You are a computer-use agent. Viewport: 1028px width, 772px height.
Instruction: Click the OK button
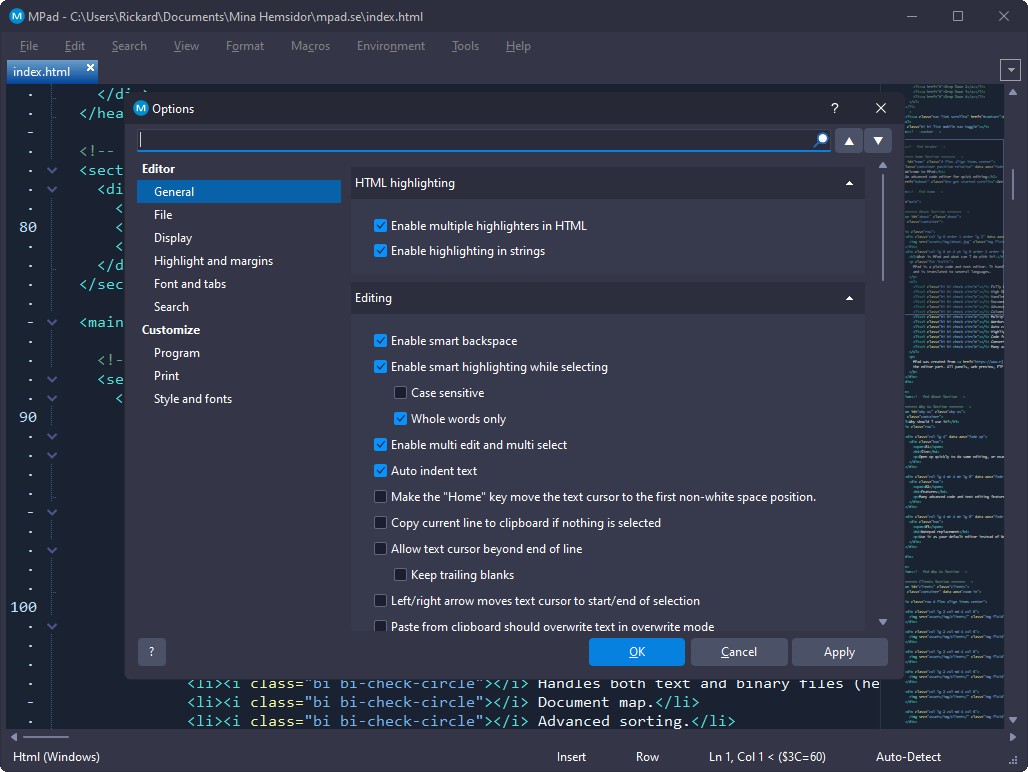[x=637, y=652]
